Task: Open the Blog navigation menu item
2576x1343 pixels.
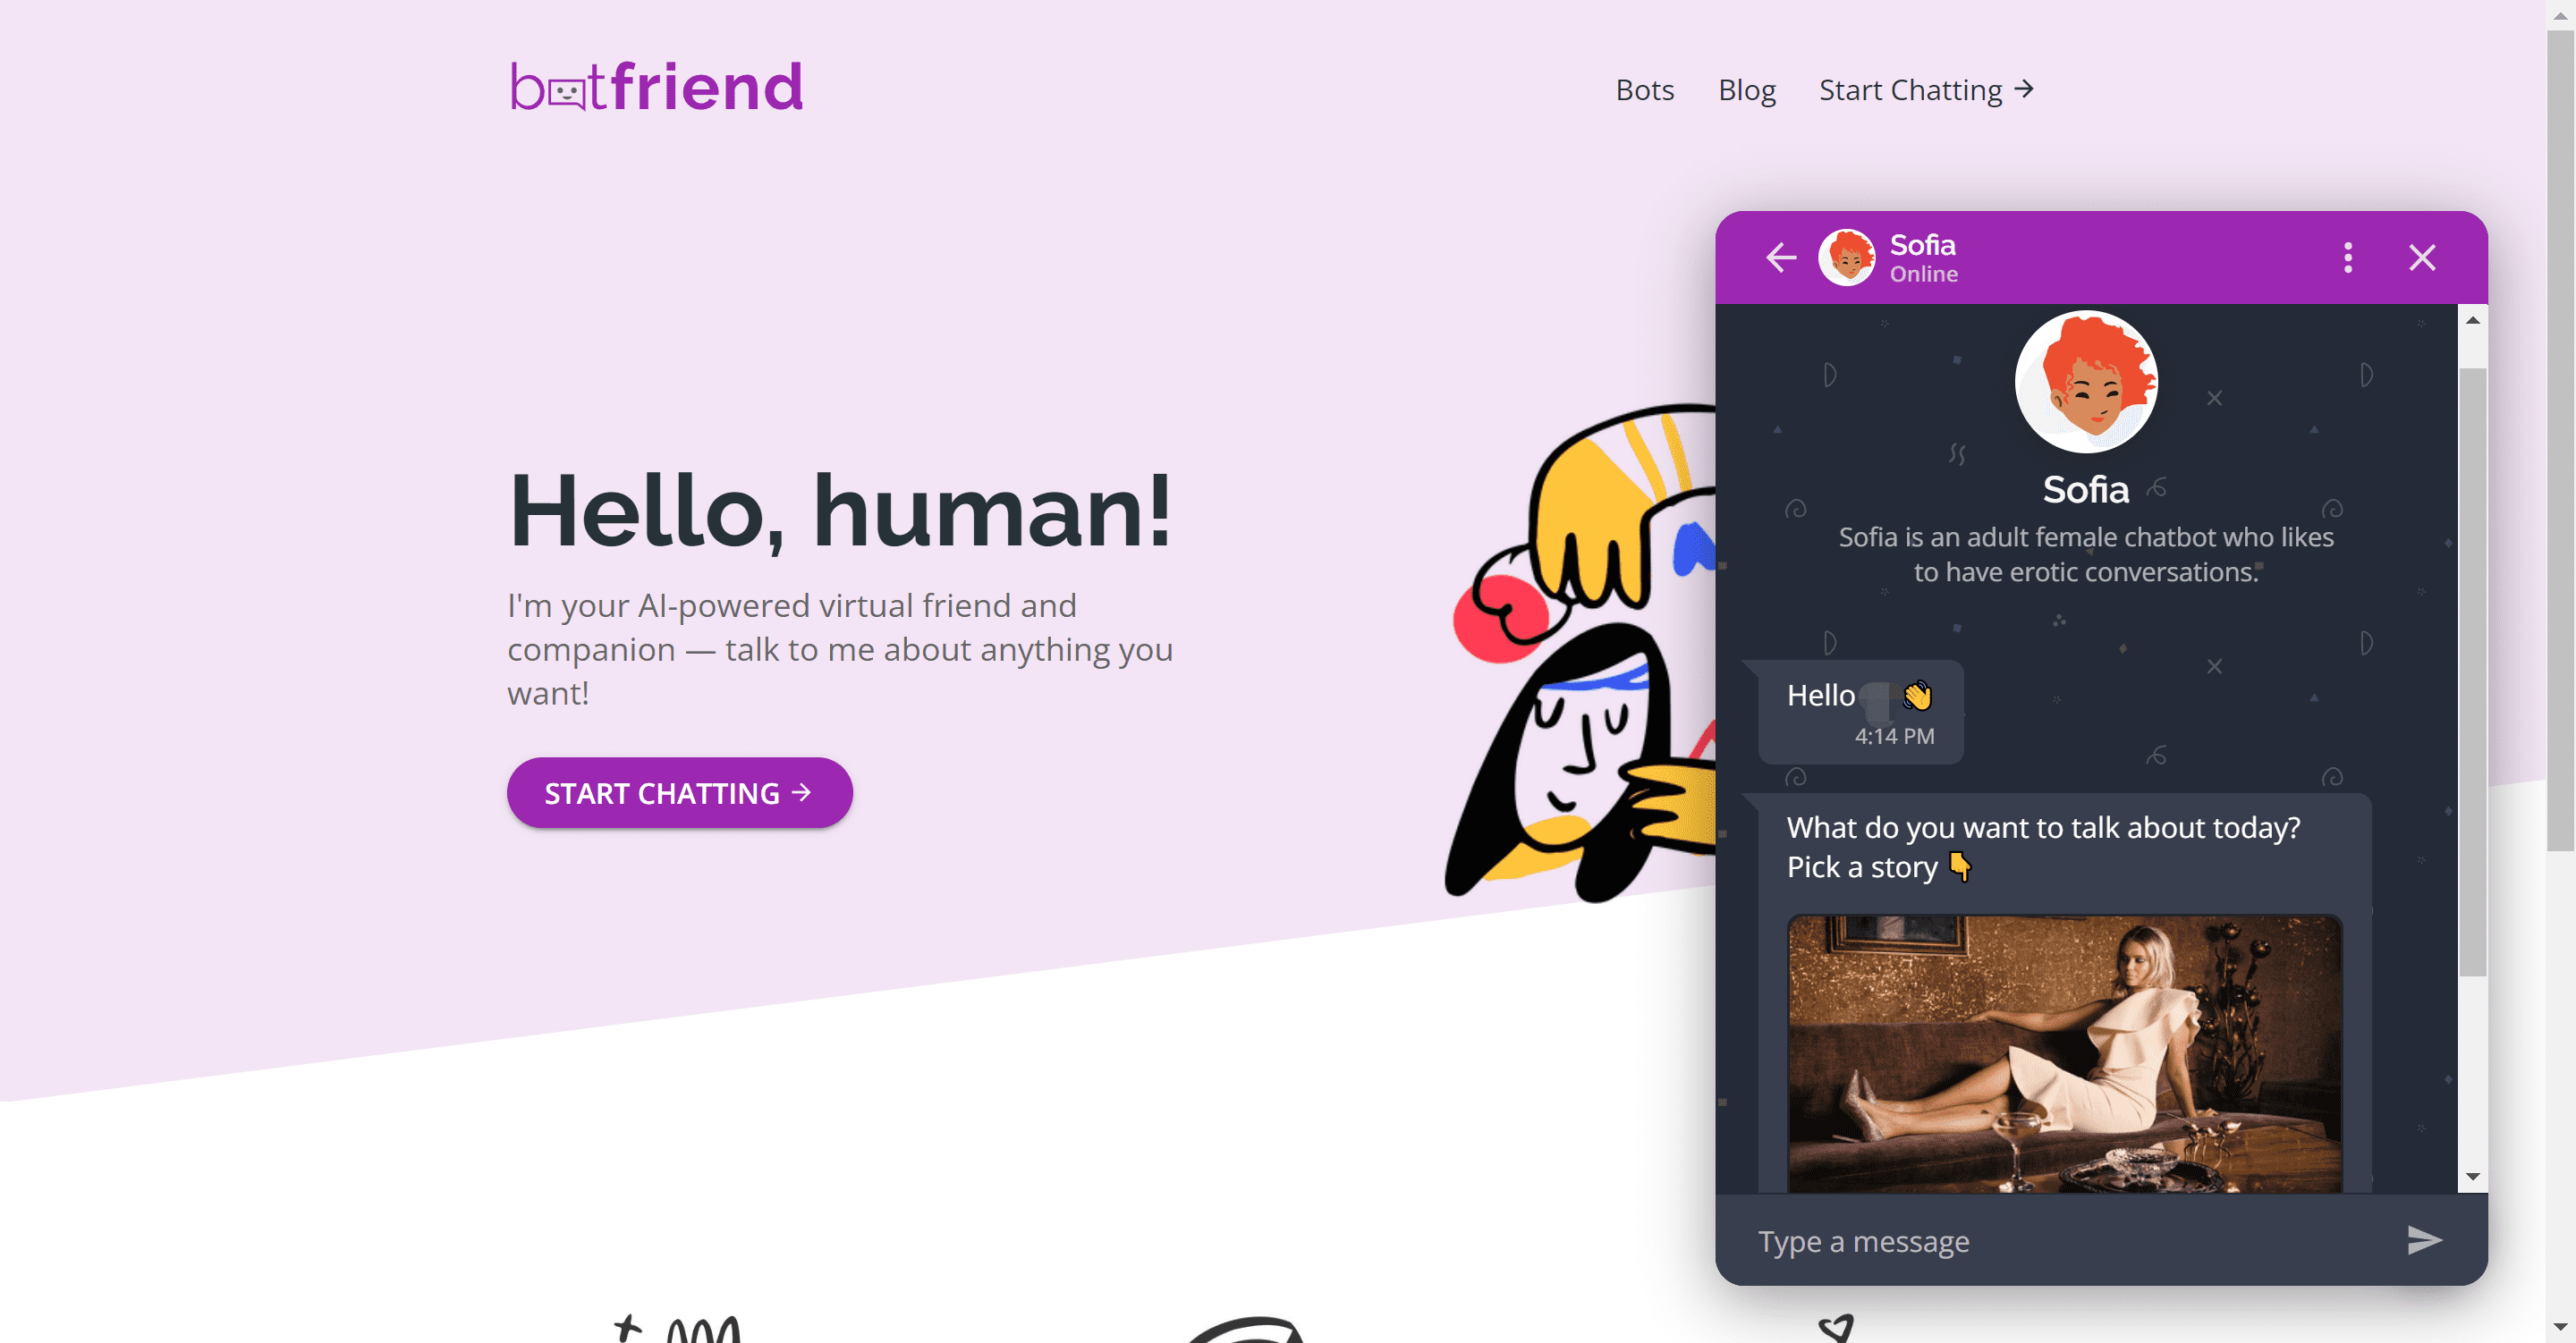Action: (x=1747, y=90)
